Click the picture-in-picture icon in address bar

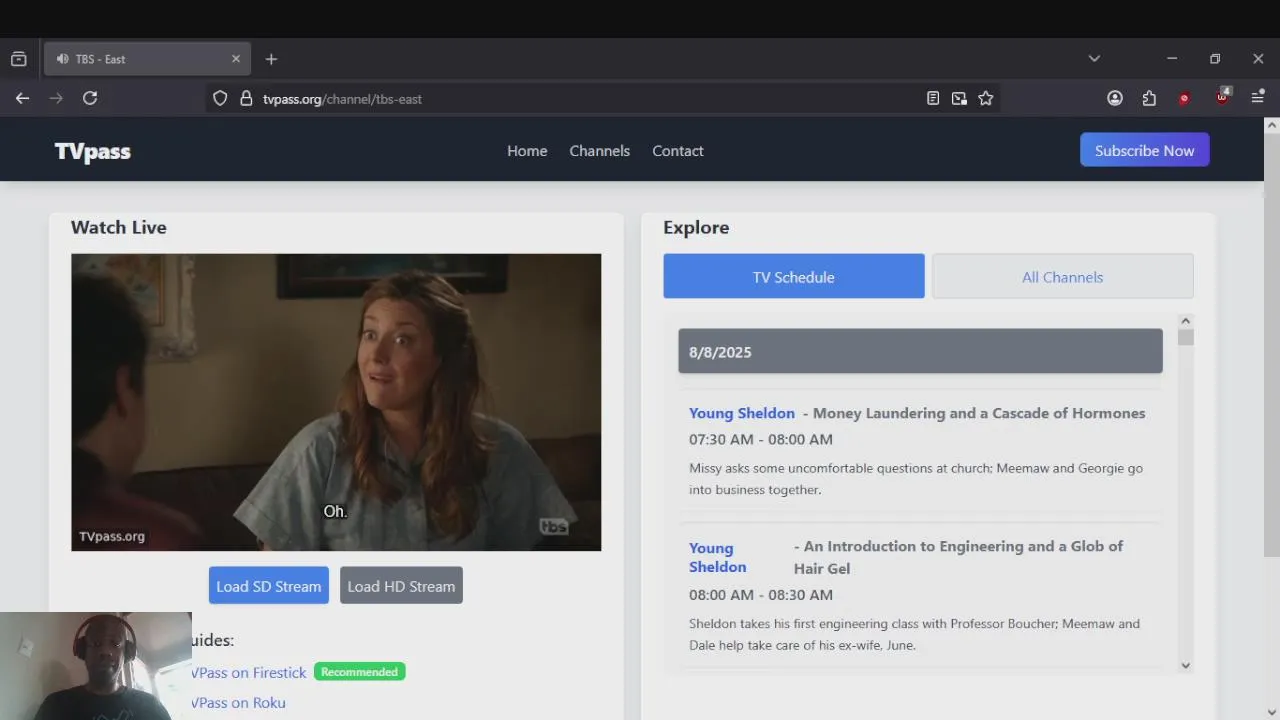pos(959,98)
